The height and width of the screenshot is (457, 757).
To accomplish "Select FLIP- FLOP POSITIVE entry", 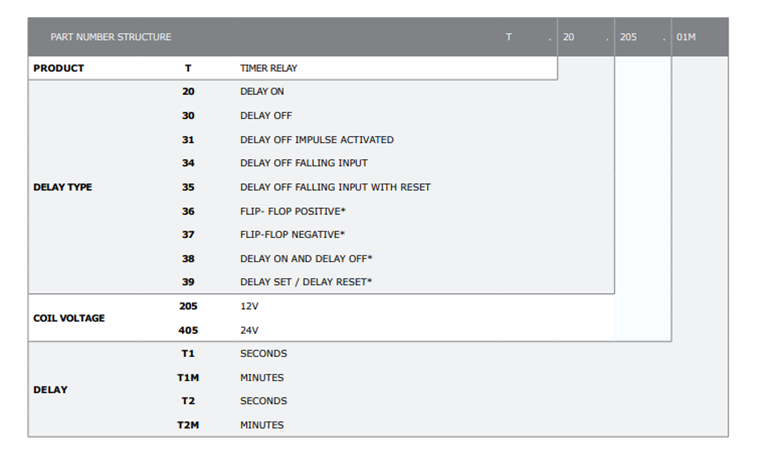I will (x=293, y=211).
